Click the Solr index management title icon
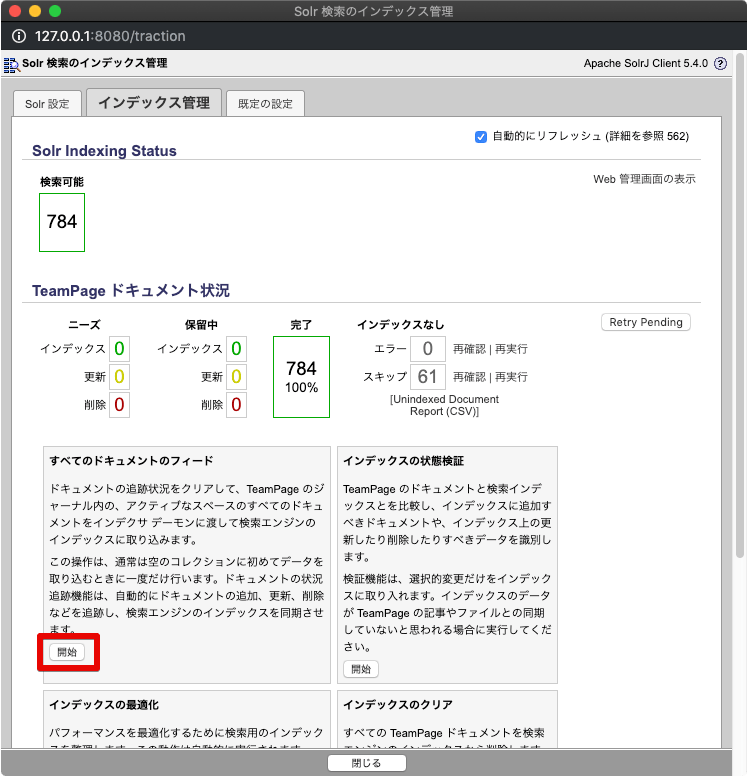 pos(11,65)
